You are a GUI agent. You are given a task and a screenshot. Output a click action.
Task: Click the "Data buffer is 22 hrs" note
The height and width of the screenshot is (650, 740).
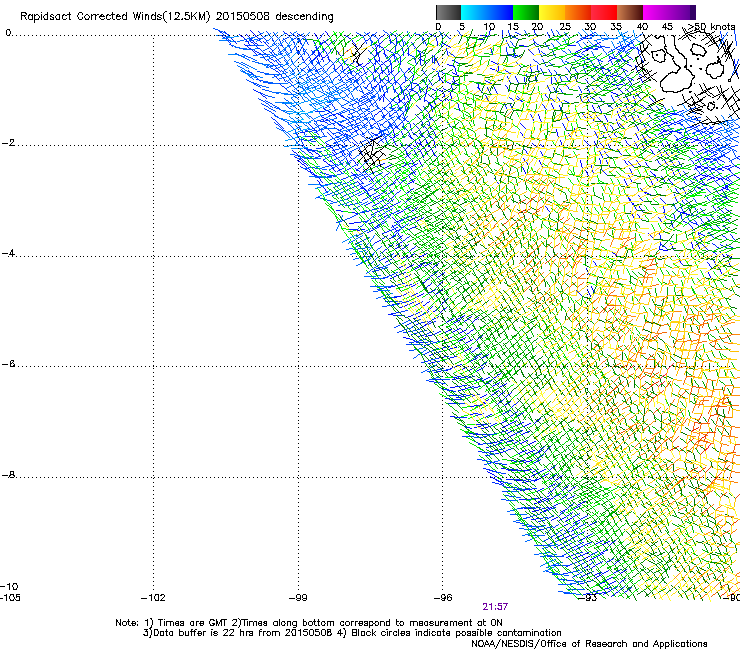tap(352, 633)
